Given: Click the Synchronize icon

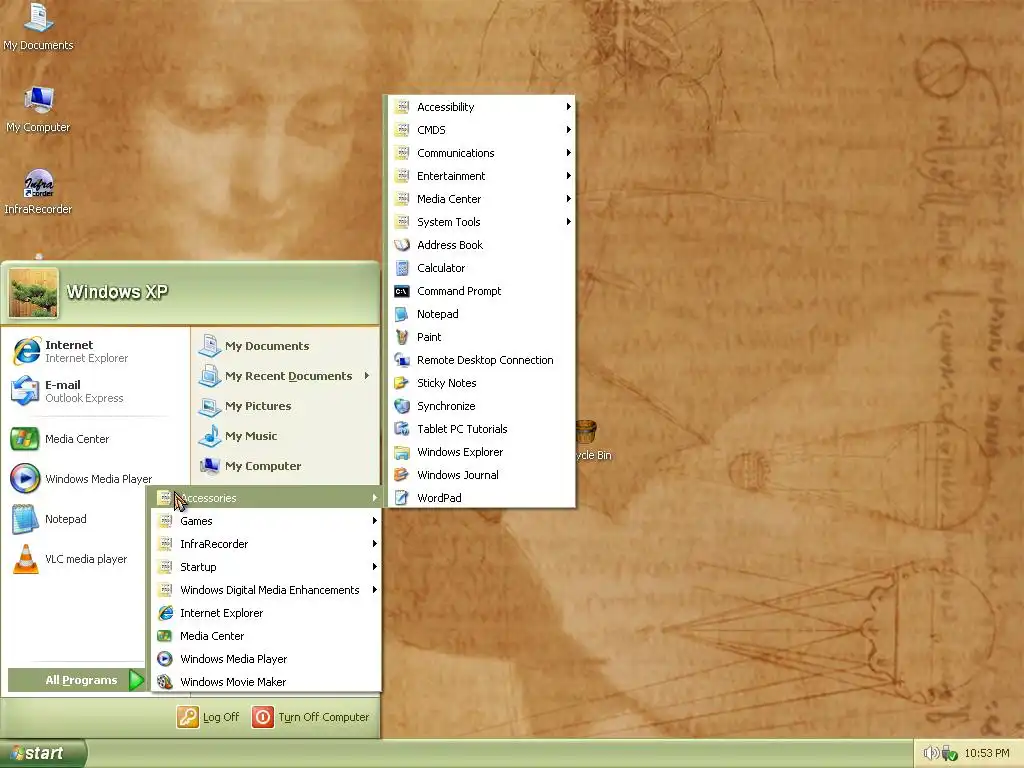Looking at the screenshot, I should point(402,406).
